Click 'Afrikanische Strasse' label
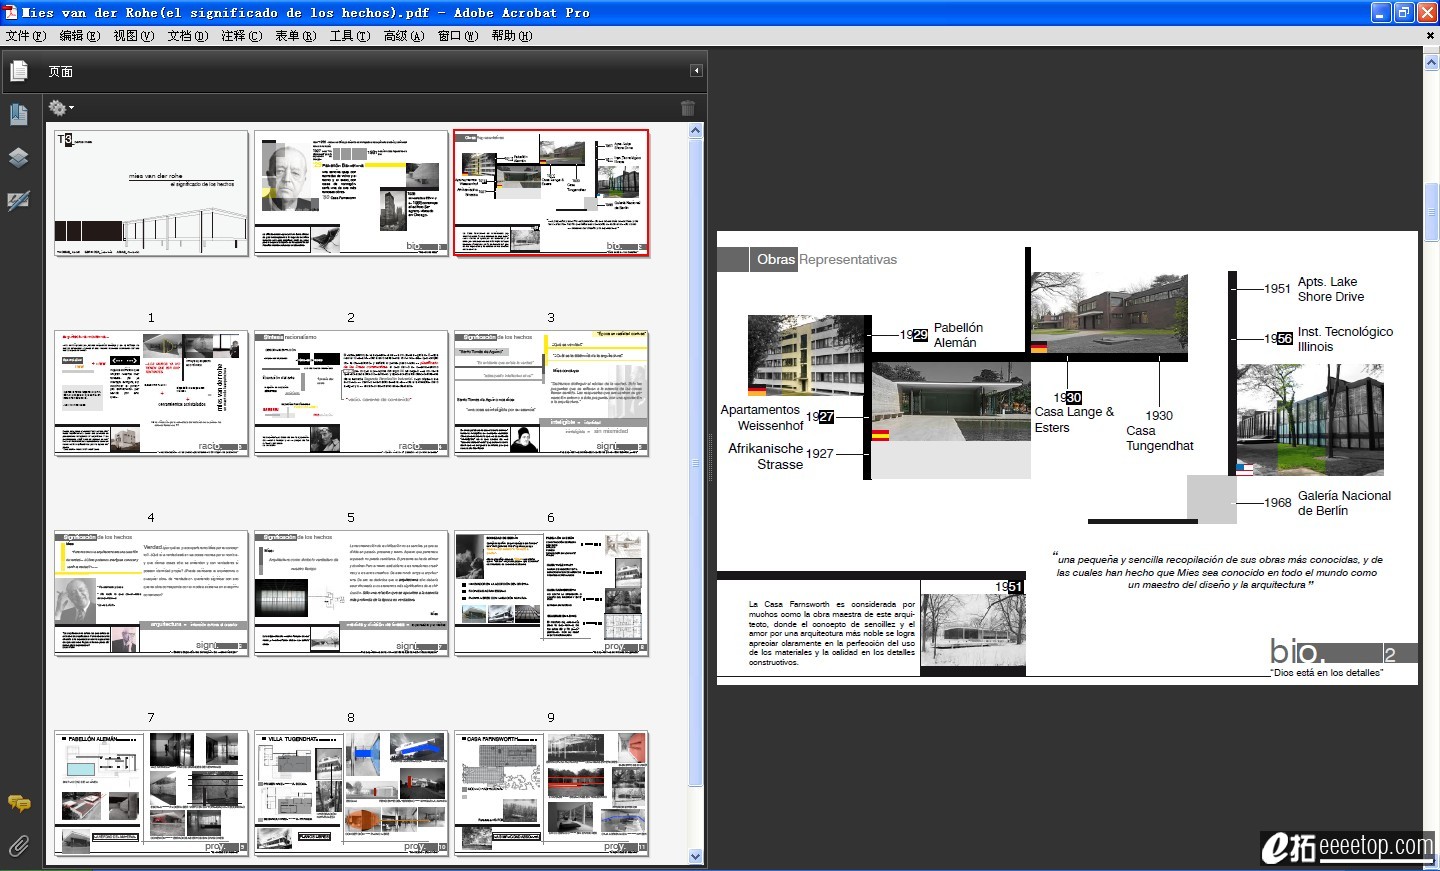This screenshot has width=1440, height=871. pos(765,456)
